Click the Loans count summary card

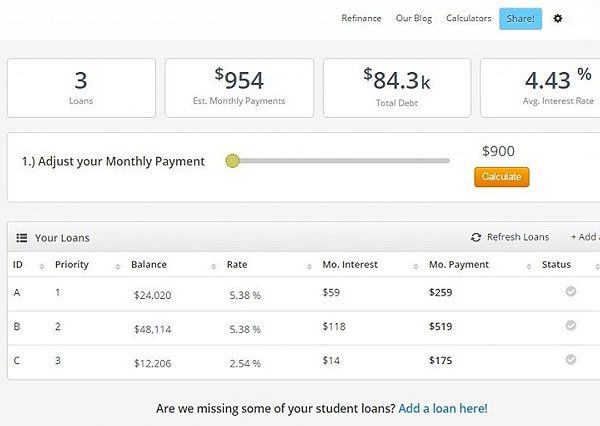(82, 88)
